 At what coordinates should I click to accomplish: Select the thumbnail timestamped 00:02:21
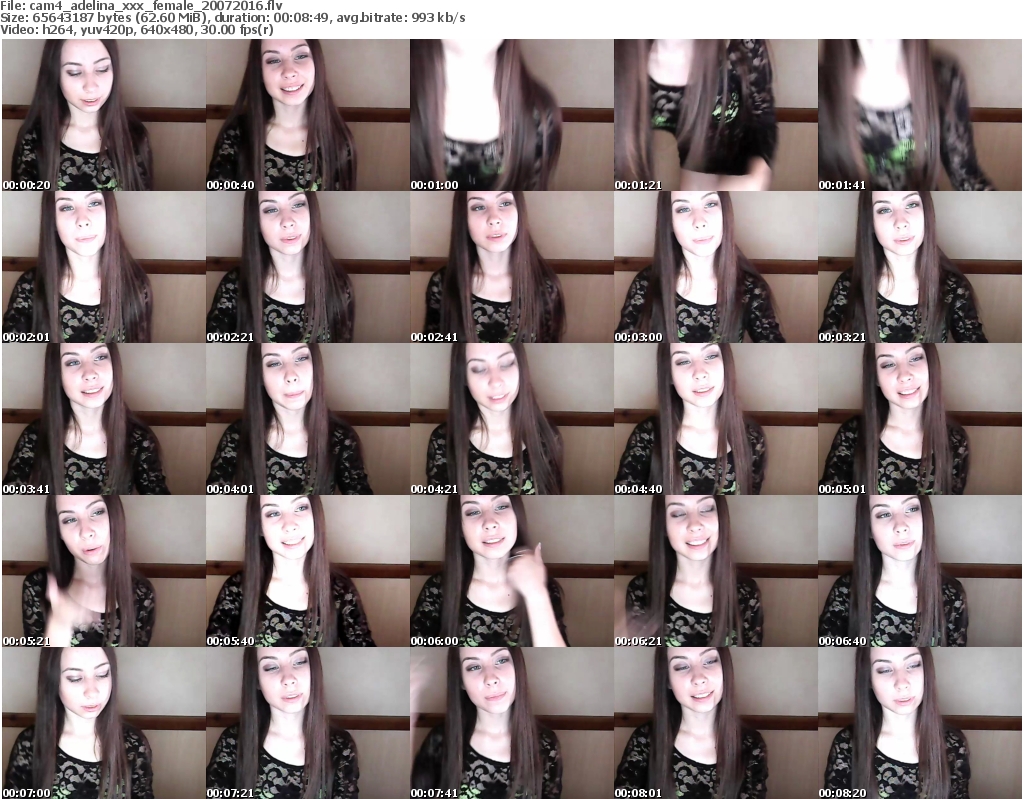click(x=308, y=267)
